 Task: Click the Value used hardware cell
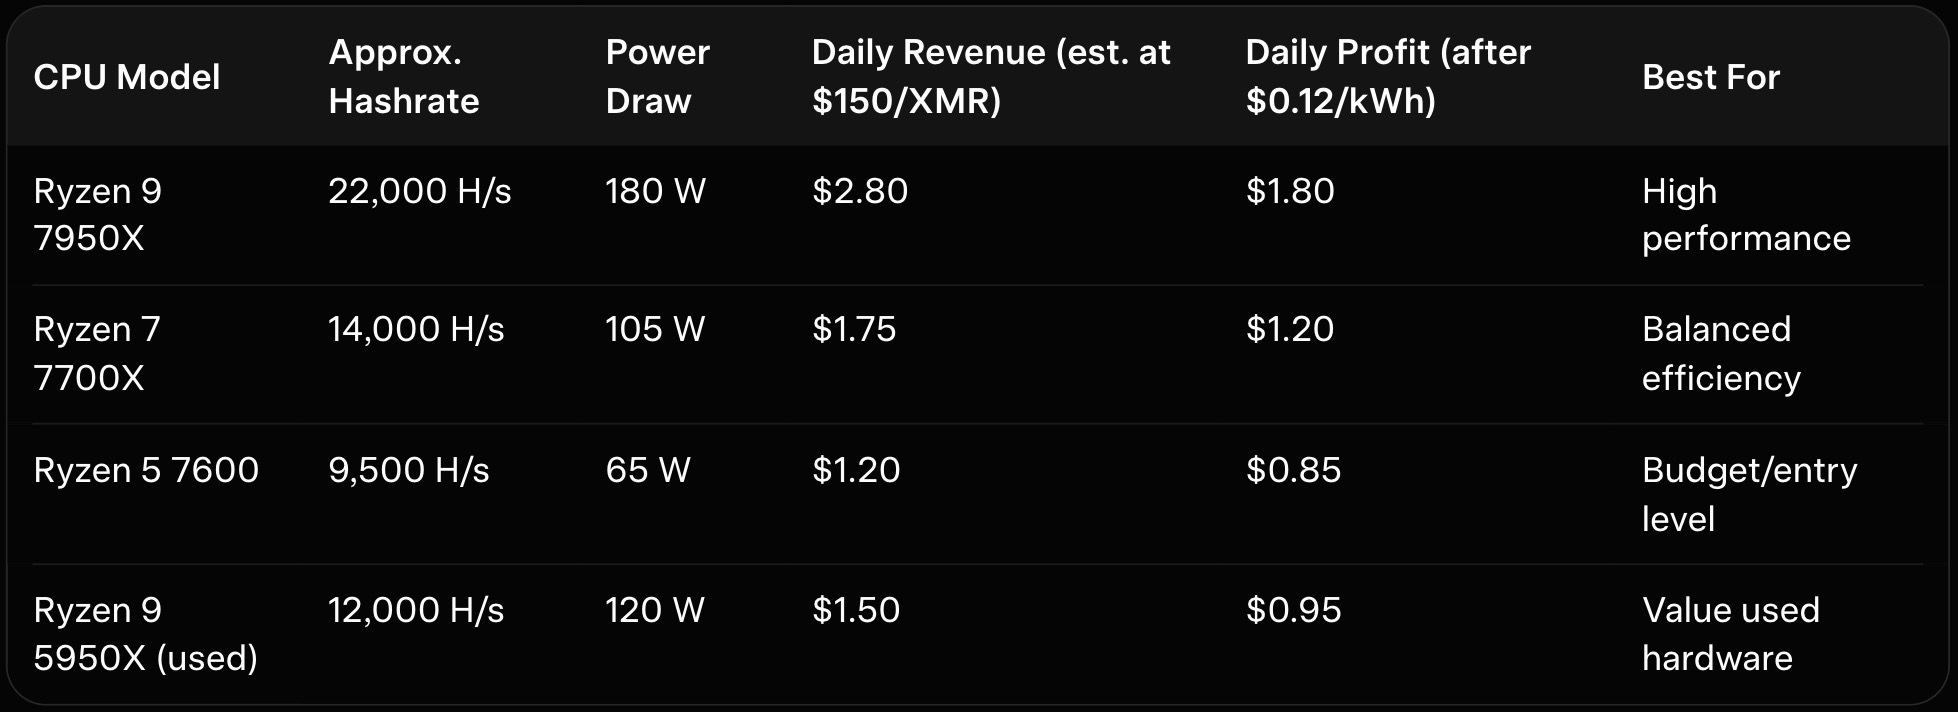click(x=1731, y=634)
